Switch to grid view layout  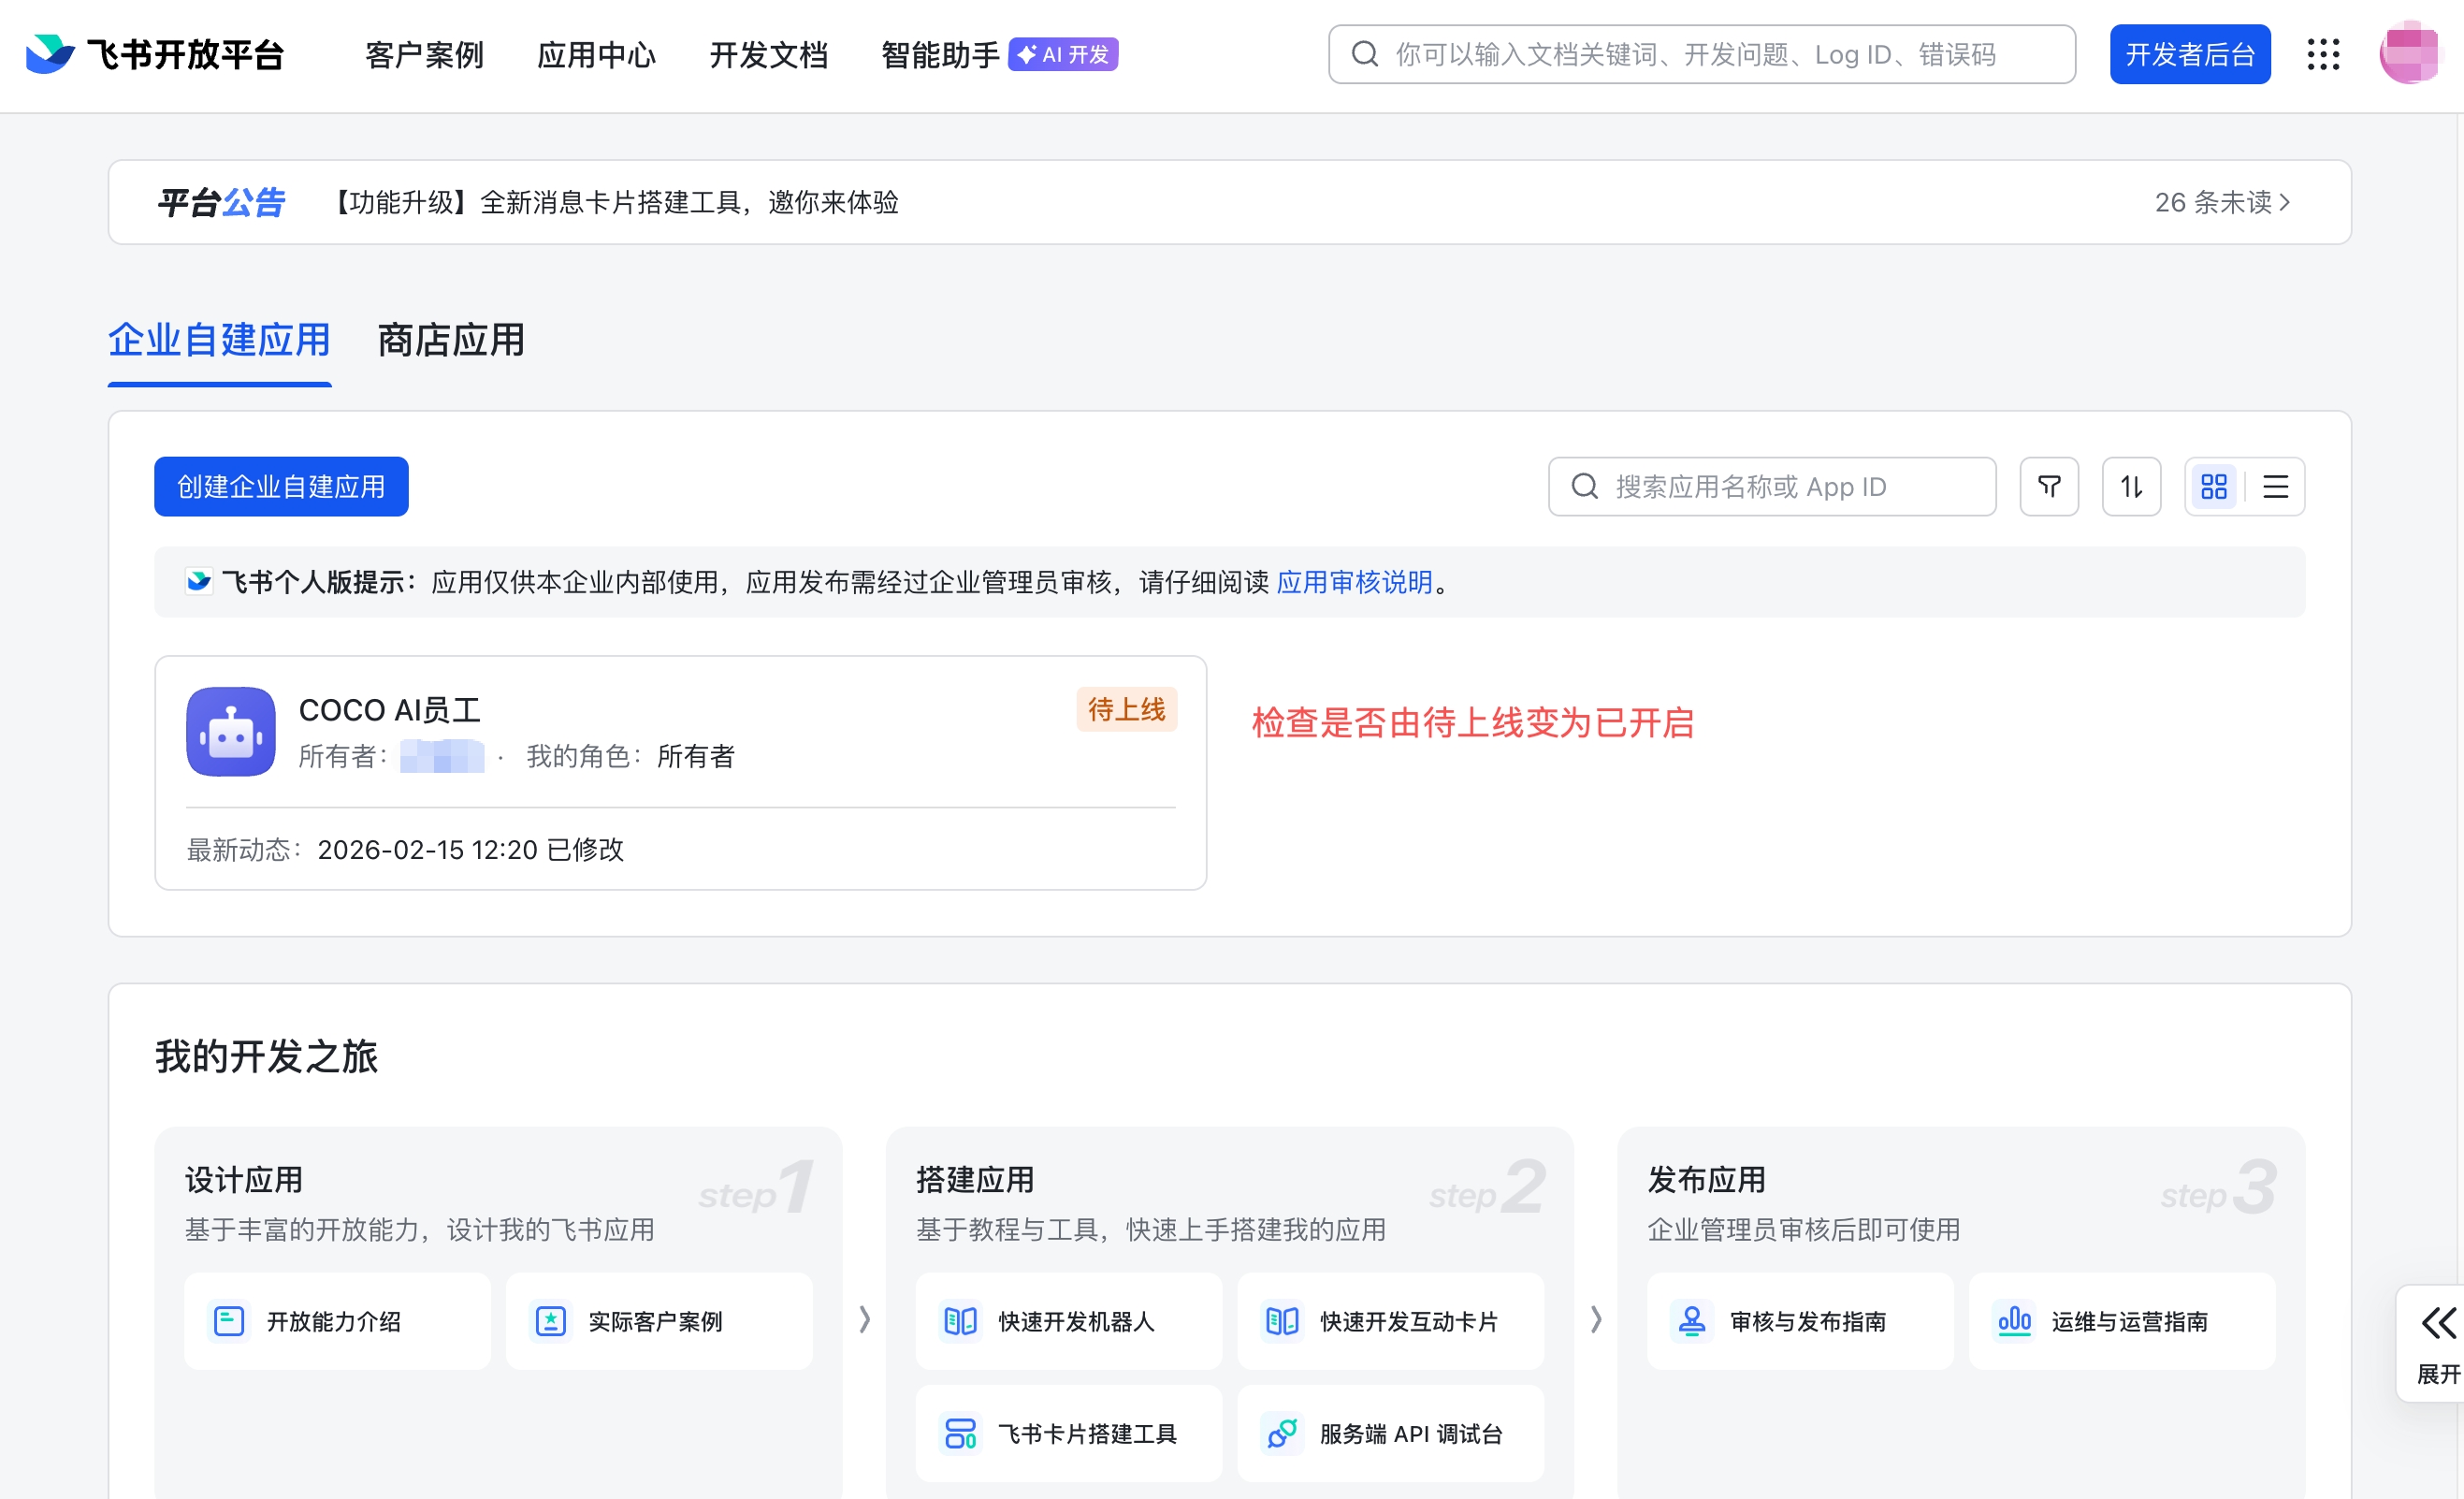pos(2213,486)
